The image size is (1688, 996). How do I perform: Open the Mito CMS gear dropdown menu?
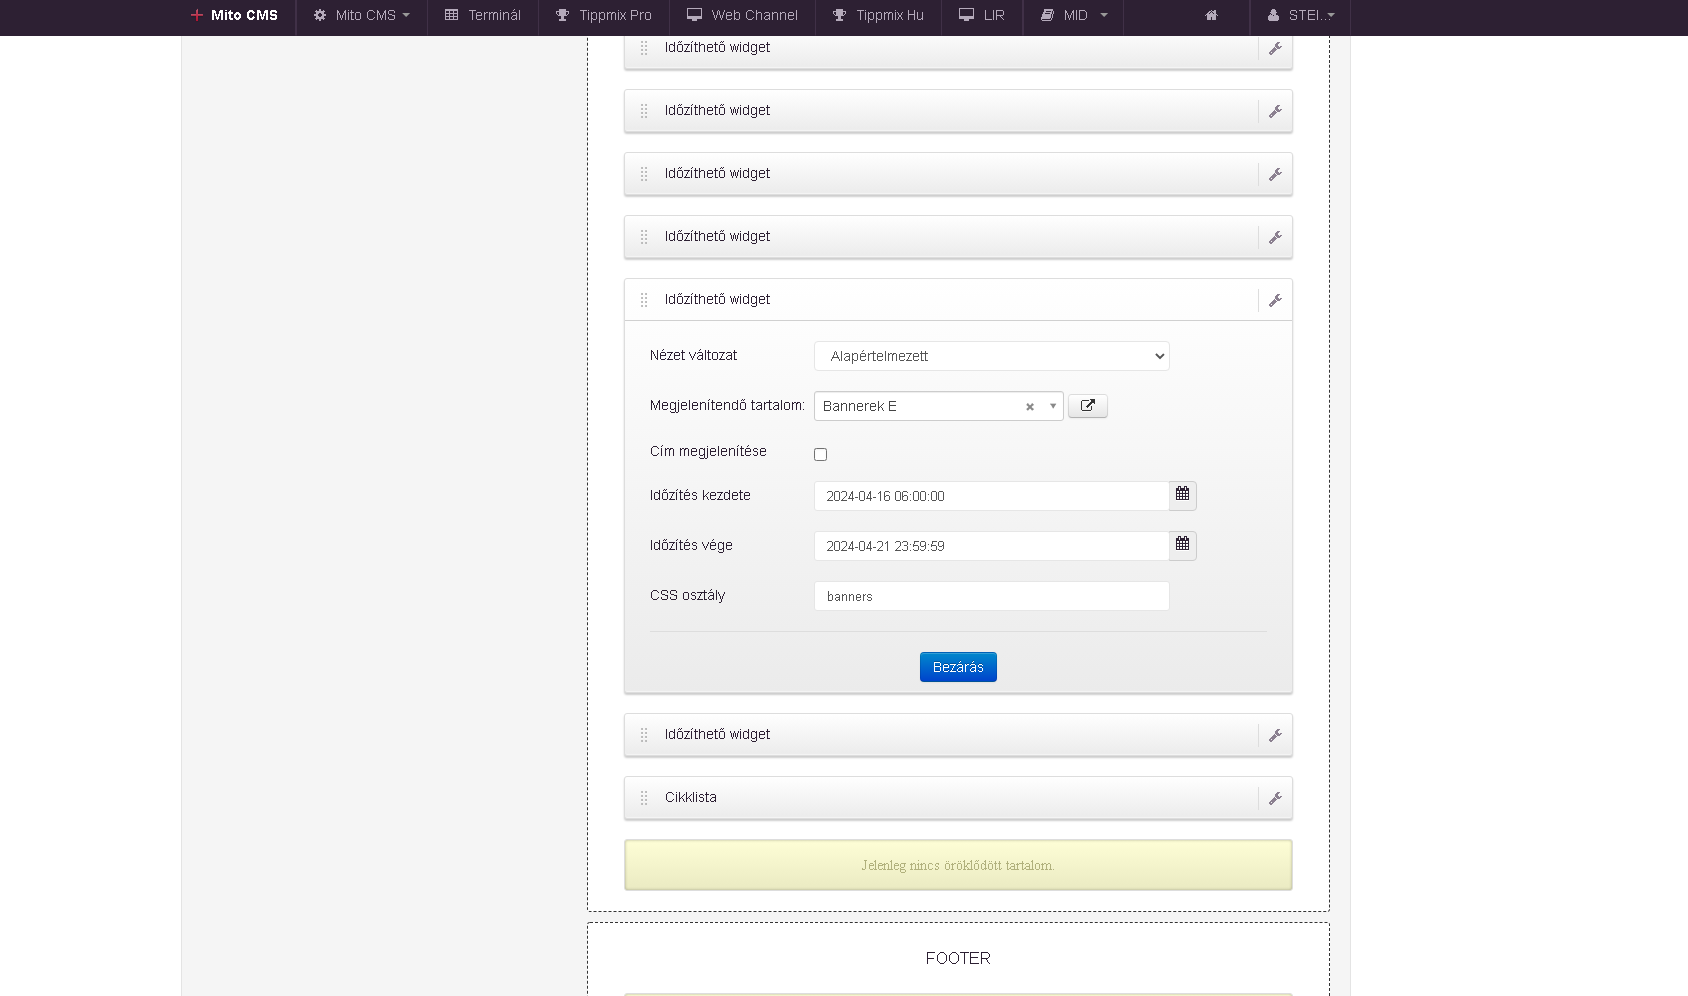click(361, 16)
